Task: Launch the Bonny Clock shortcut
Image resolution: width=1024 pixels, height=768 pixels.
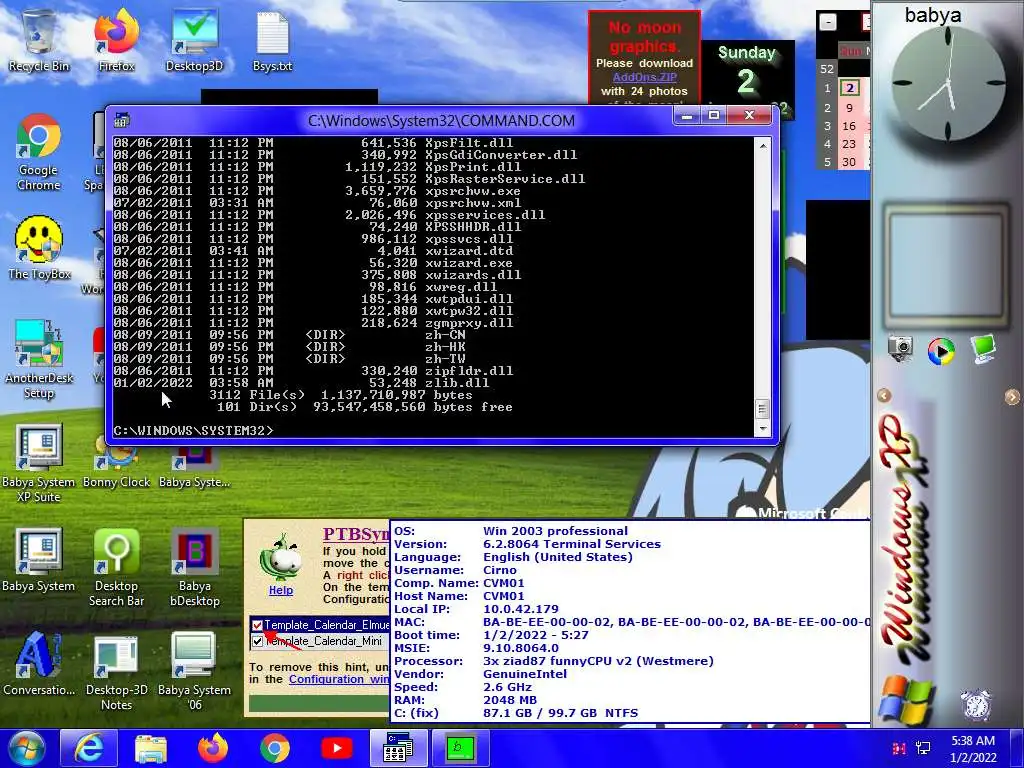Action: pyautogui.click(x=116, y=463)
